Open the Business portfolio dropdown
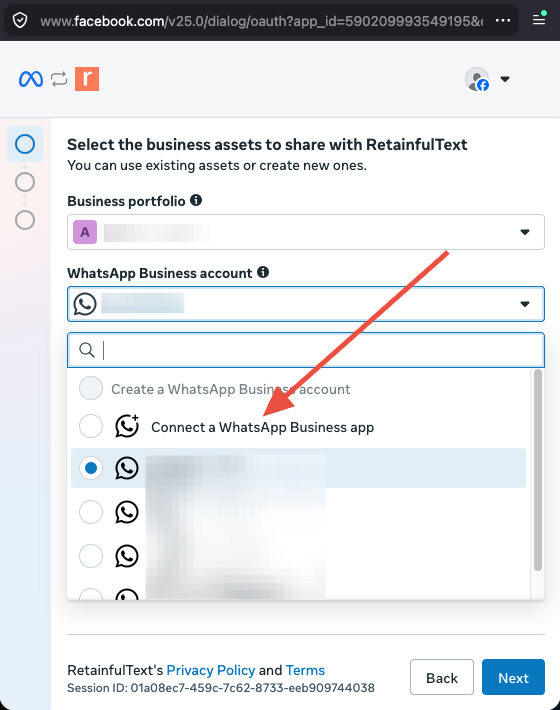 306,232
